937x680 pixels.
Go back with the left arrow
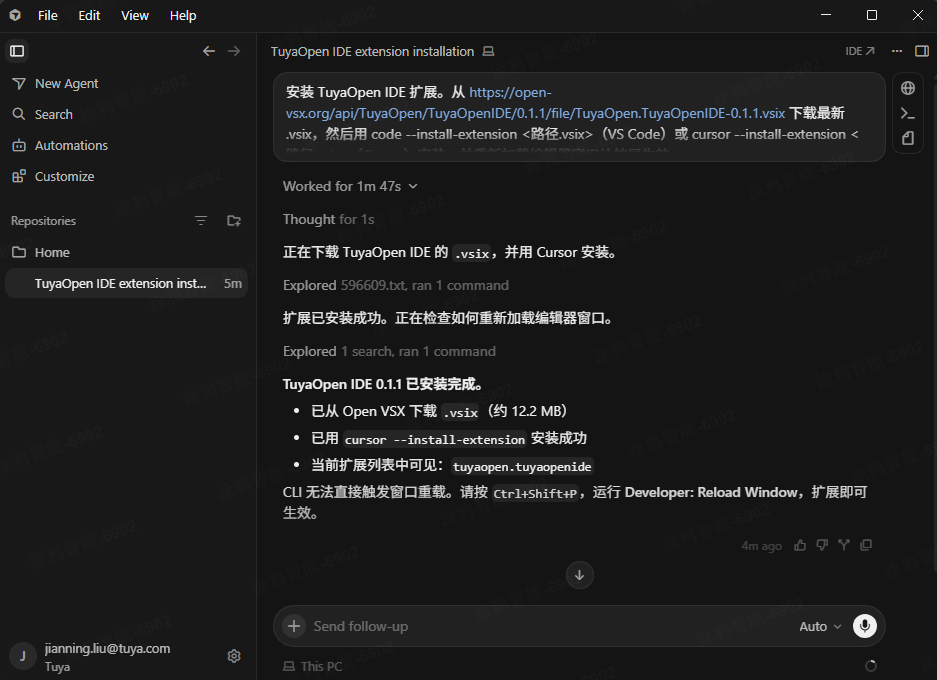coord(209,51)
